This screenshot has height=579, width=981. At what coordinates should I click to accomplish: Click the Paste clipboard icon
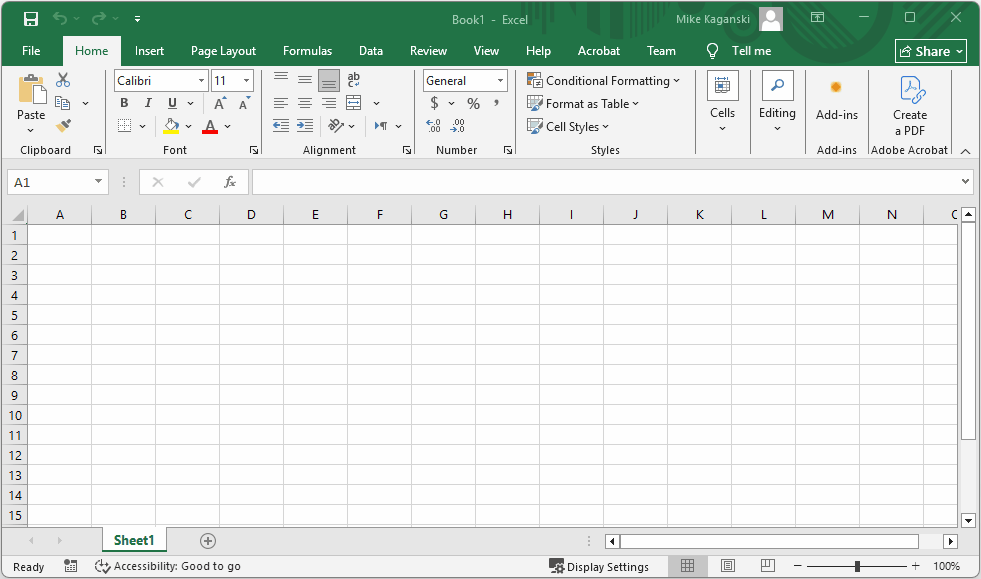[31, 89]
